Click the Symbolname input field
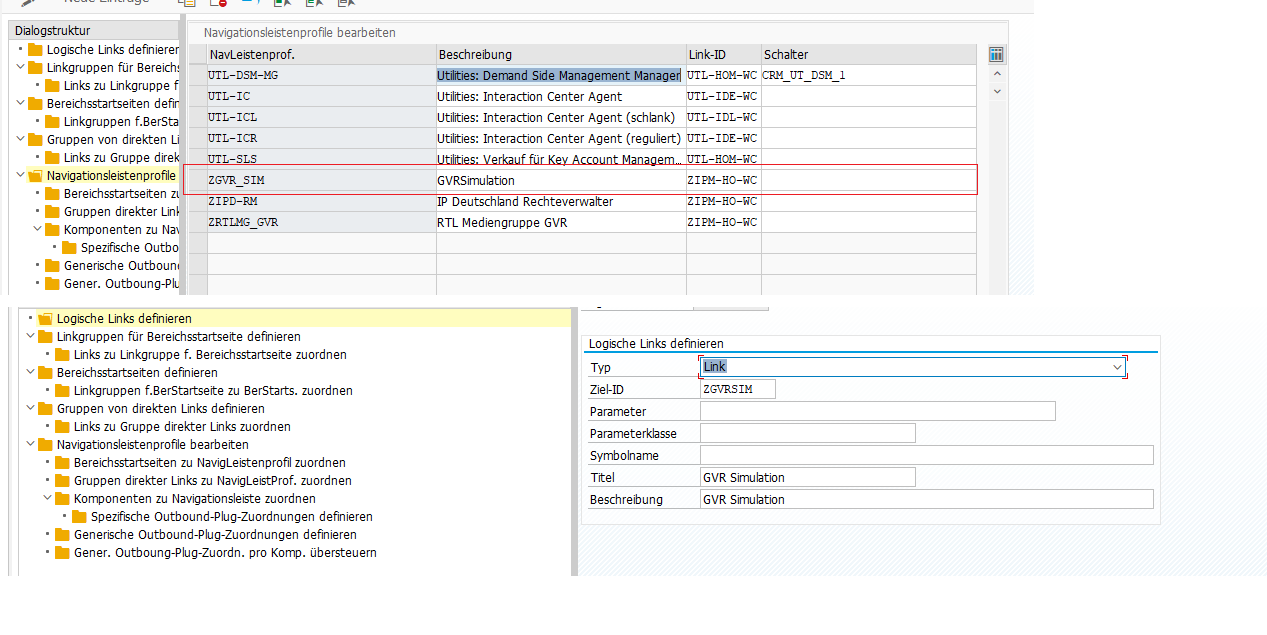 click(926, 455)
